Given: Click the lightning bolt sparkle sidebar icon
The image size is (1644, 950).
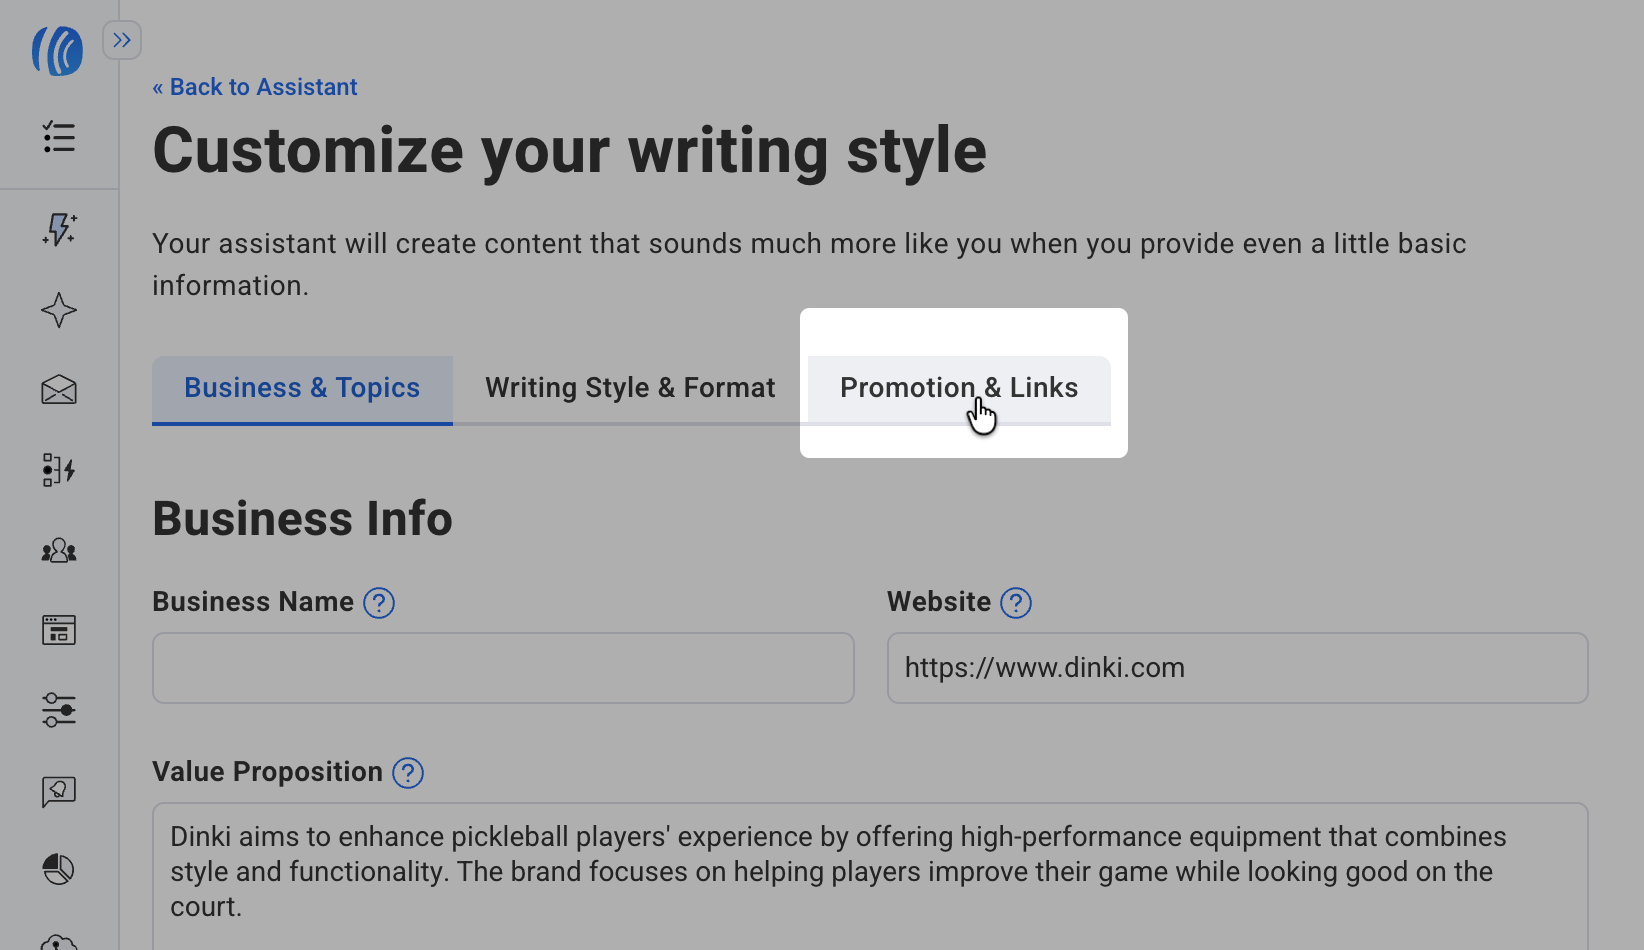Looking at the screenshot, I should pyautogui.click(x=59, y=229).
